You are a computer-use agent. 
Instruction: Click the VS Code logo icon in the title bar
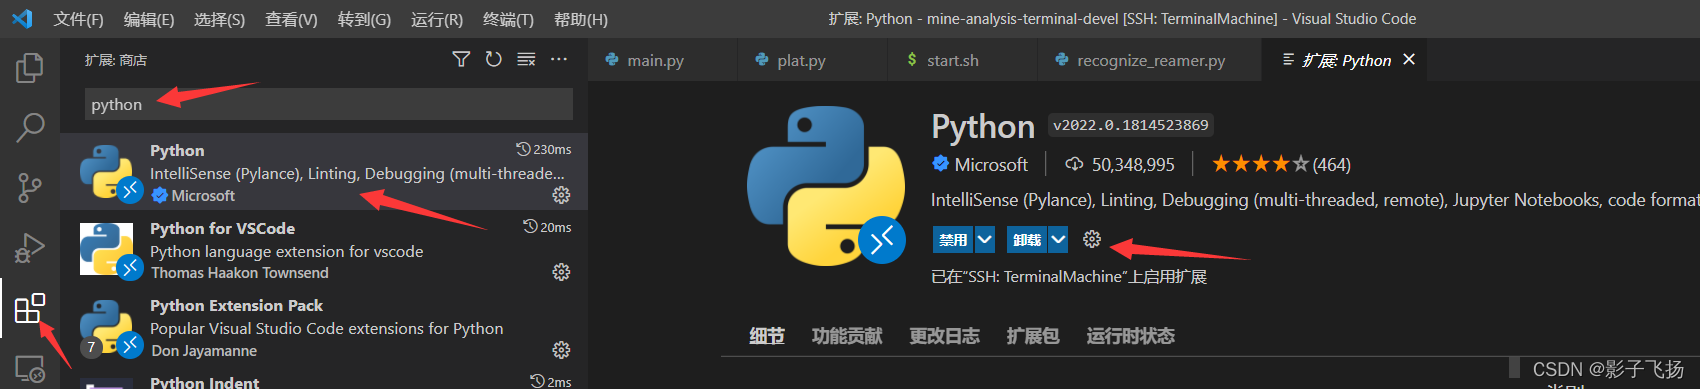(x=22, y=19)
